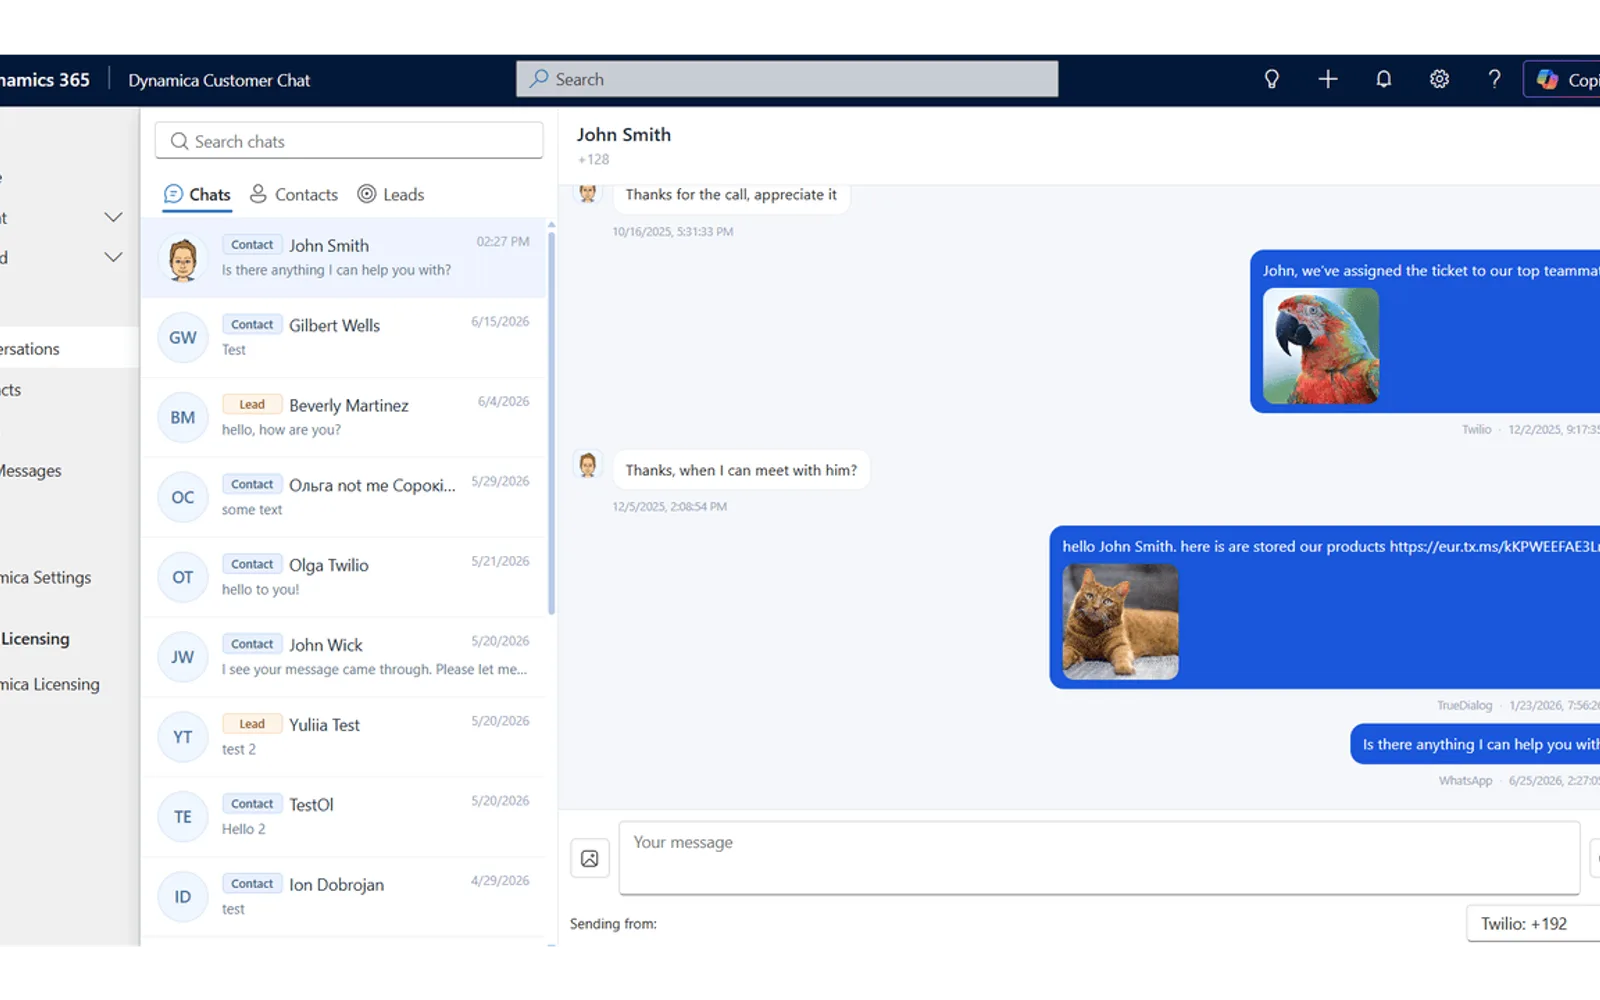This screenshot has height=1000, width=1600.
Task: Click the OT avatar for Olga Twilio
Action: [182, 578]
